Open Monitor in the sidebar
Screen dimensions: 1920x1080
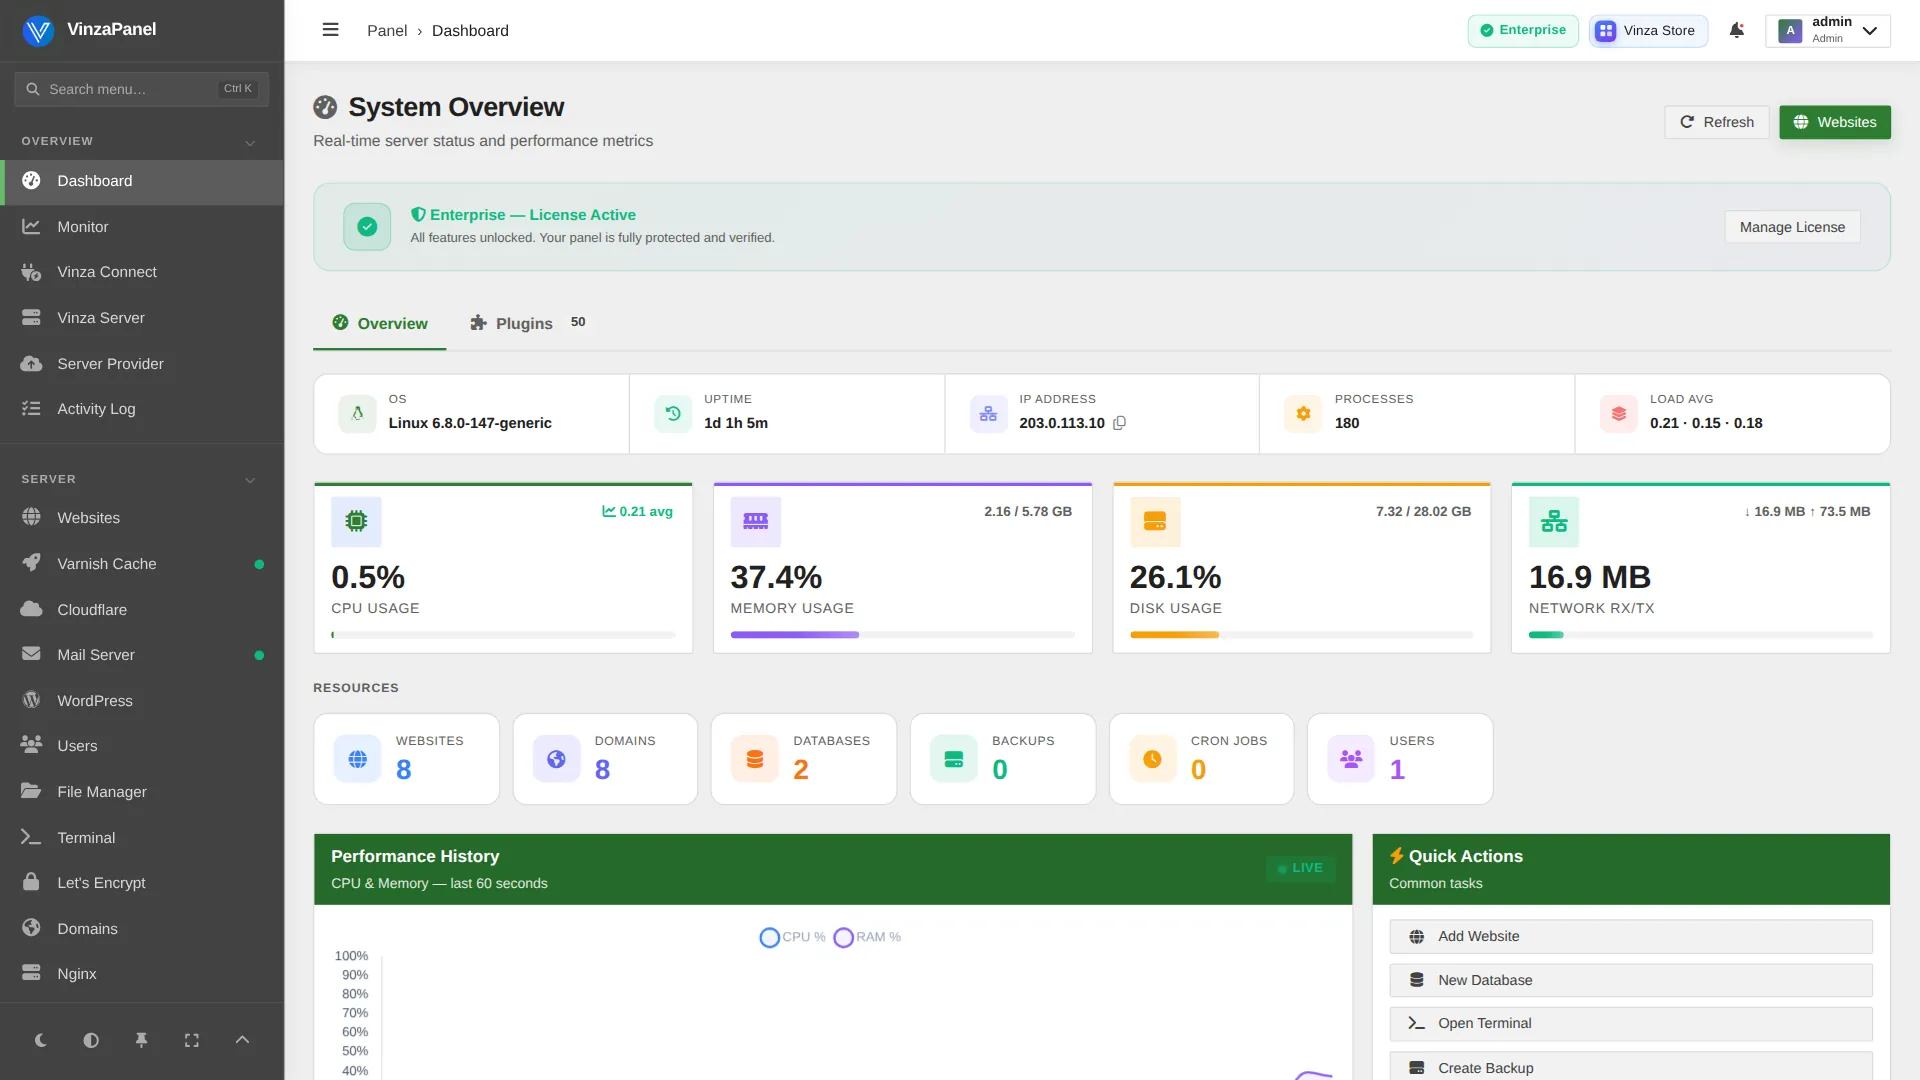[142, 227]
